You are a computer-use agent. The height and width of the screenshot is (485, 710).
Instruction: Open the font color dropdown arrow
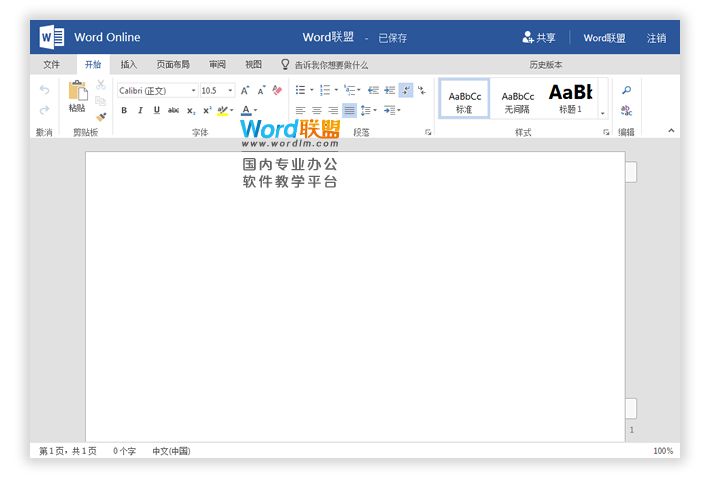coord(255,110)
